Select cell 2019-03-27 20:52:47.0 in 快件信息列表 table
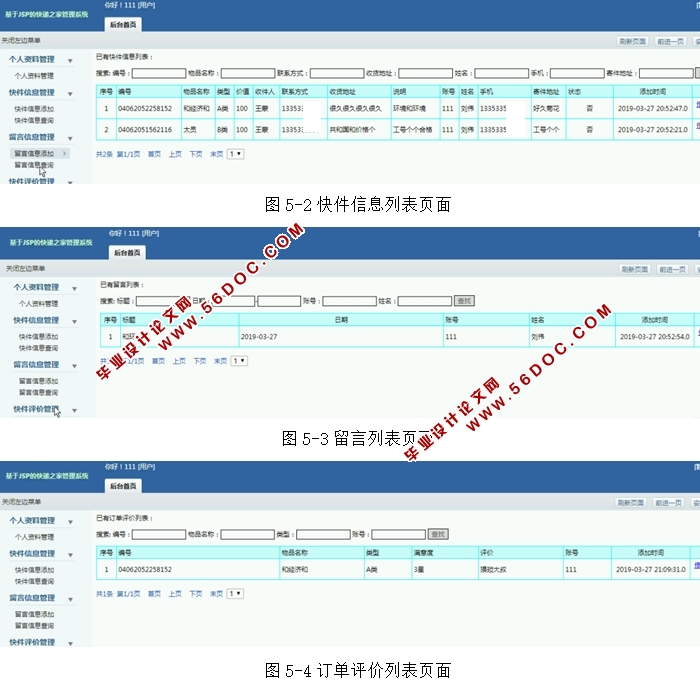The image size is (700, 700). click(x=653, y=108)
